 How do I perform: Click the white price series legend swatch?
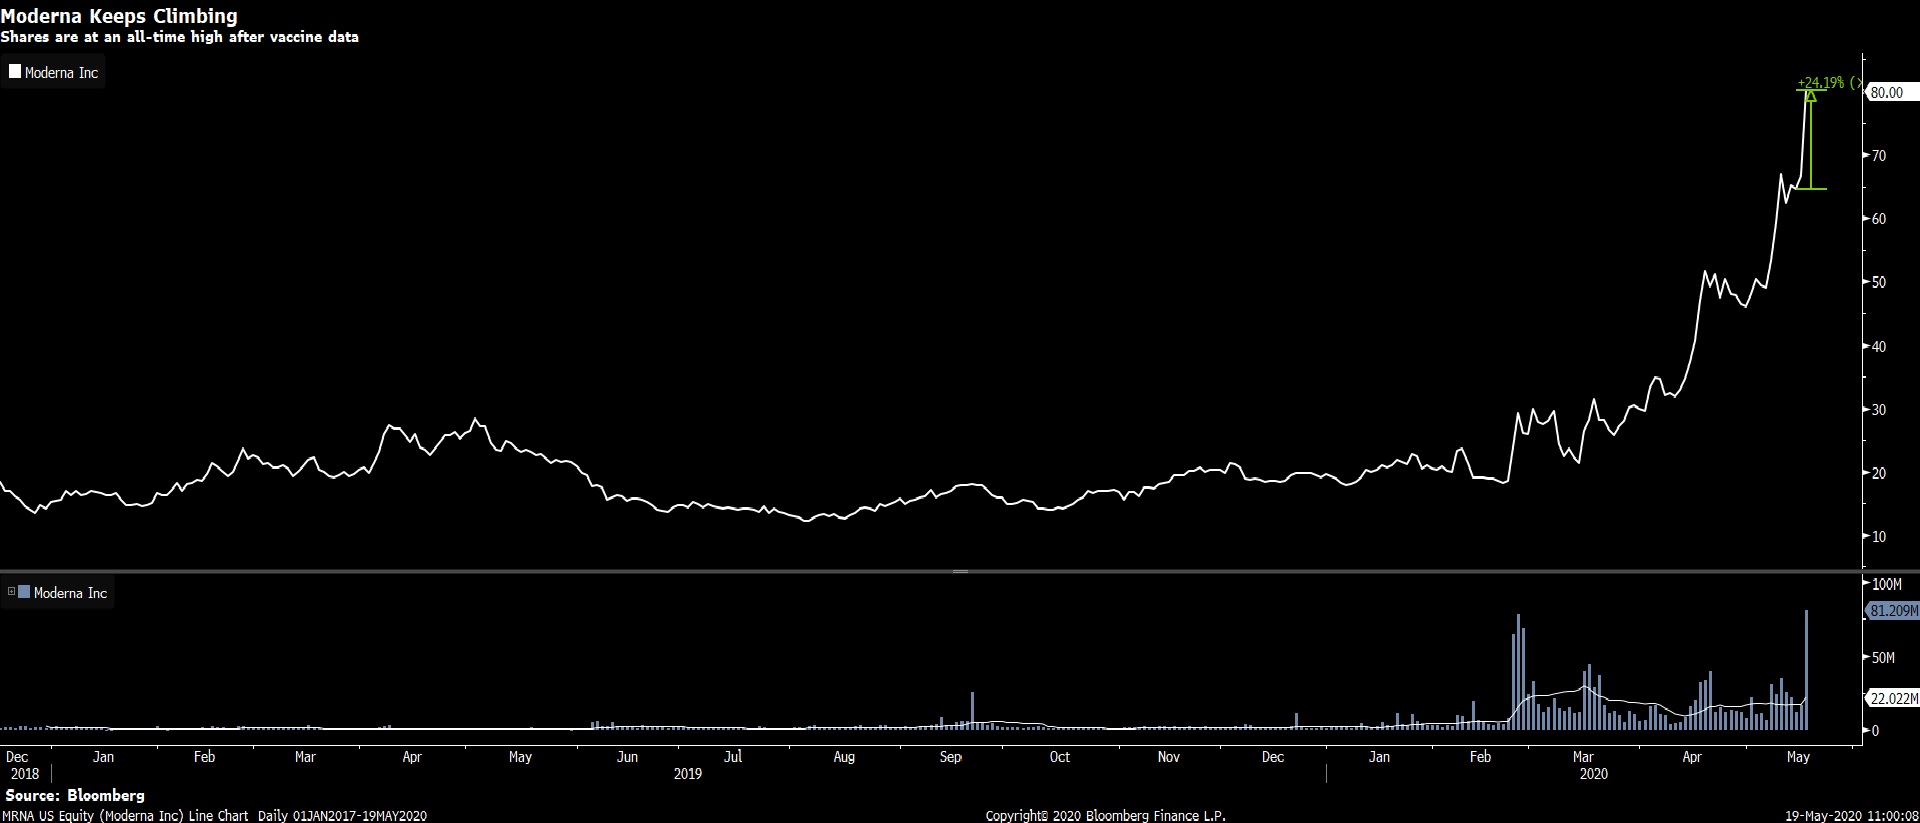pos(15,71)
